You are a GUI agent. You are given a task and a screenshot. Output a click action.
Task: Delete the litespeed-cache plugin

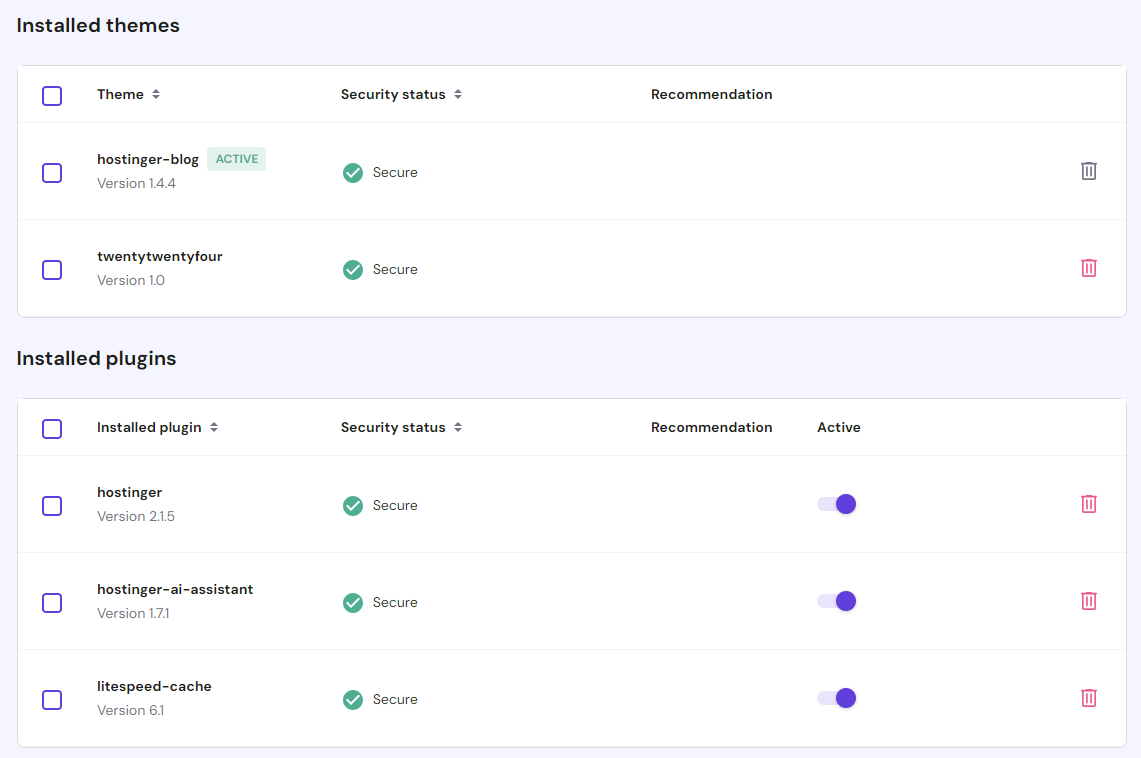tap(1089, 698)
